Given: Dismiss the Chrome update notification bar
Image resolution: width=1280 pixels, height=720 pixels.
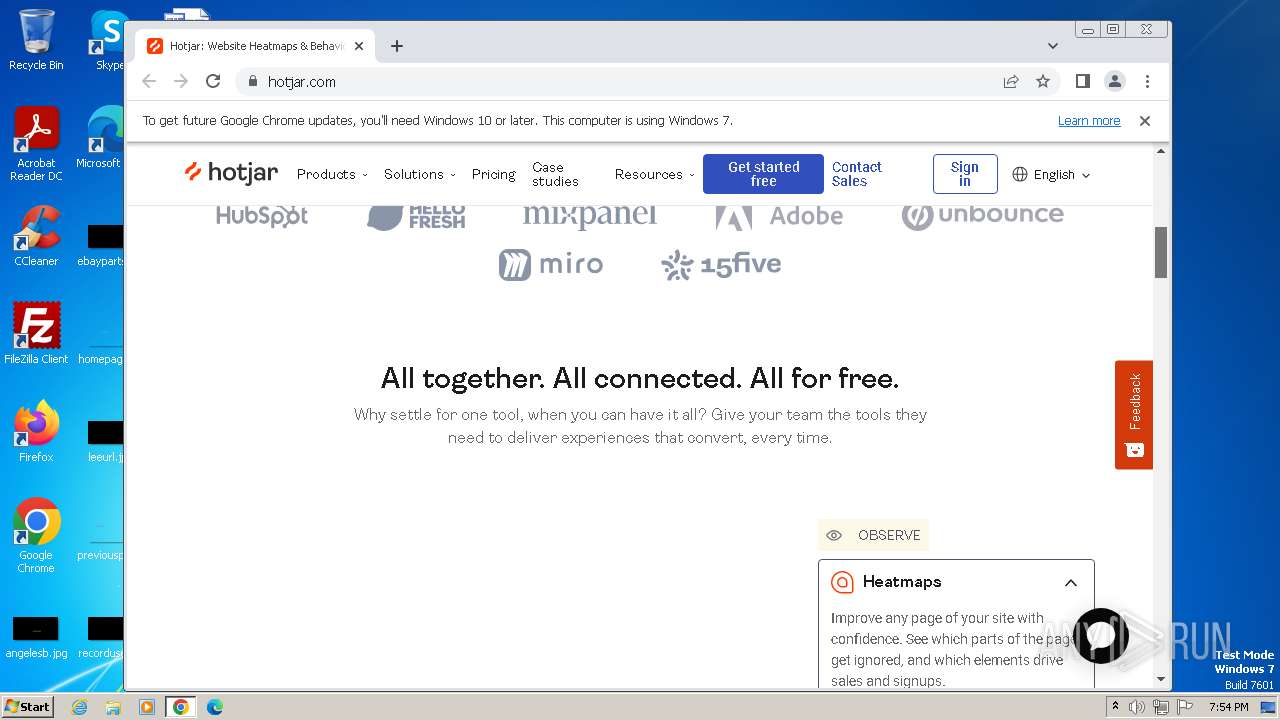Looking at the screenshot, I should tap(1145, 121).
